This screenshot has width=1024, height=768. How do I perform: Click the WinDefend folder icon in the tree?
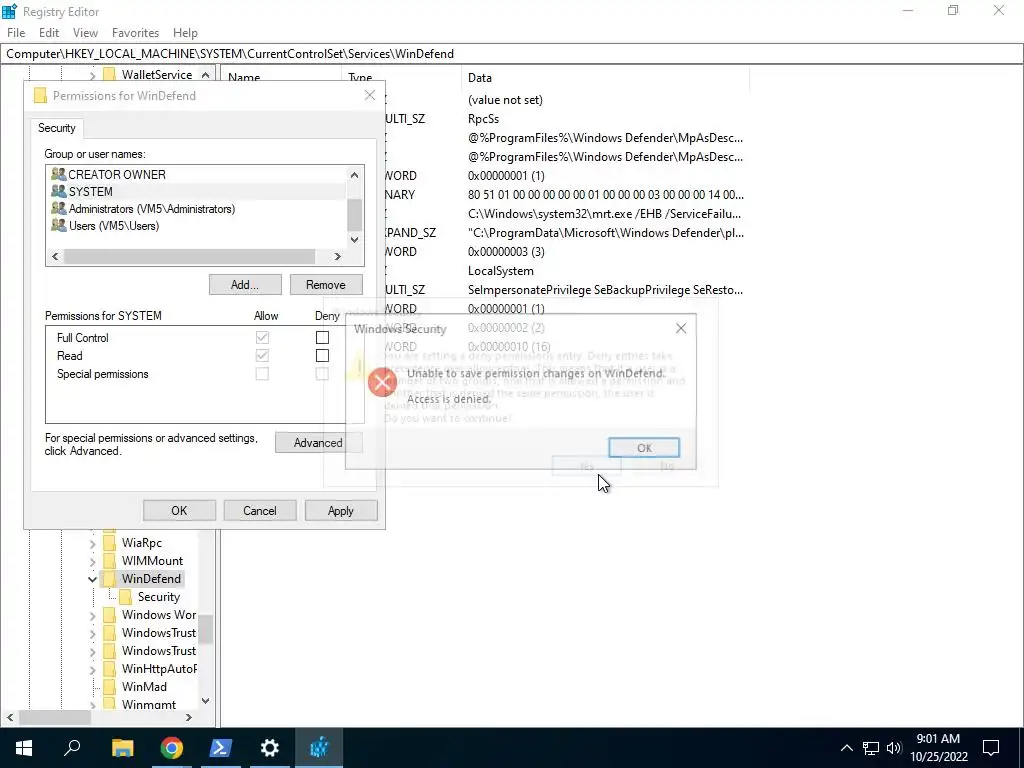110,579
